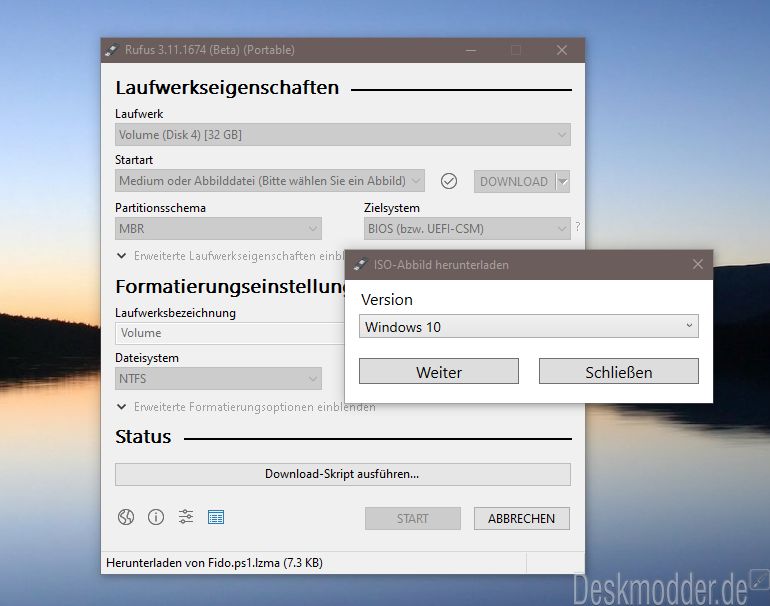The width and height of the screenshot is (770, 606).
Task: Show the log via the blue list icon
Action: 216,517
